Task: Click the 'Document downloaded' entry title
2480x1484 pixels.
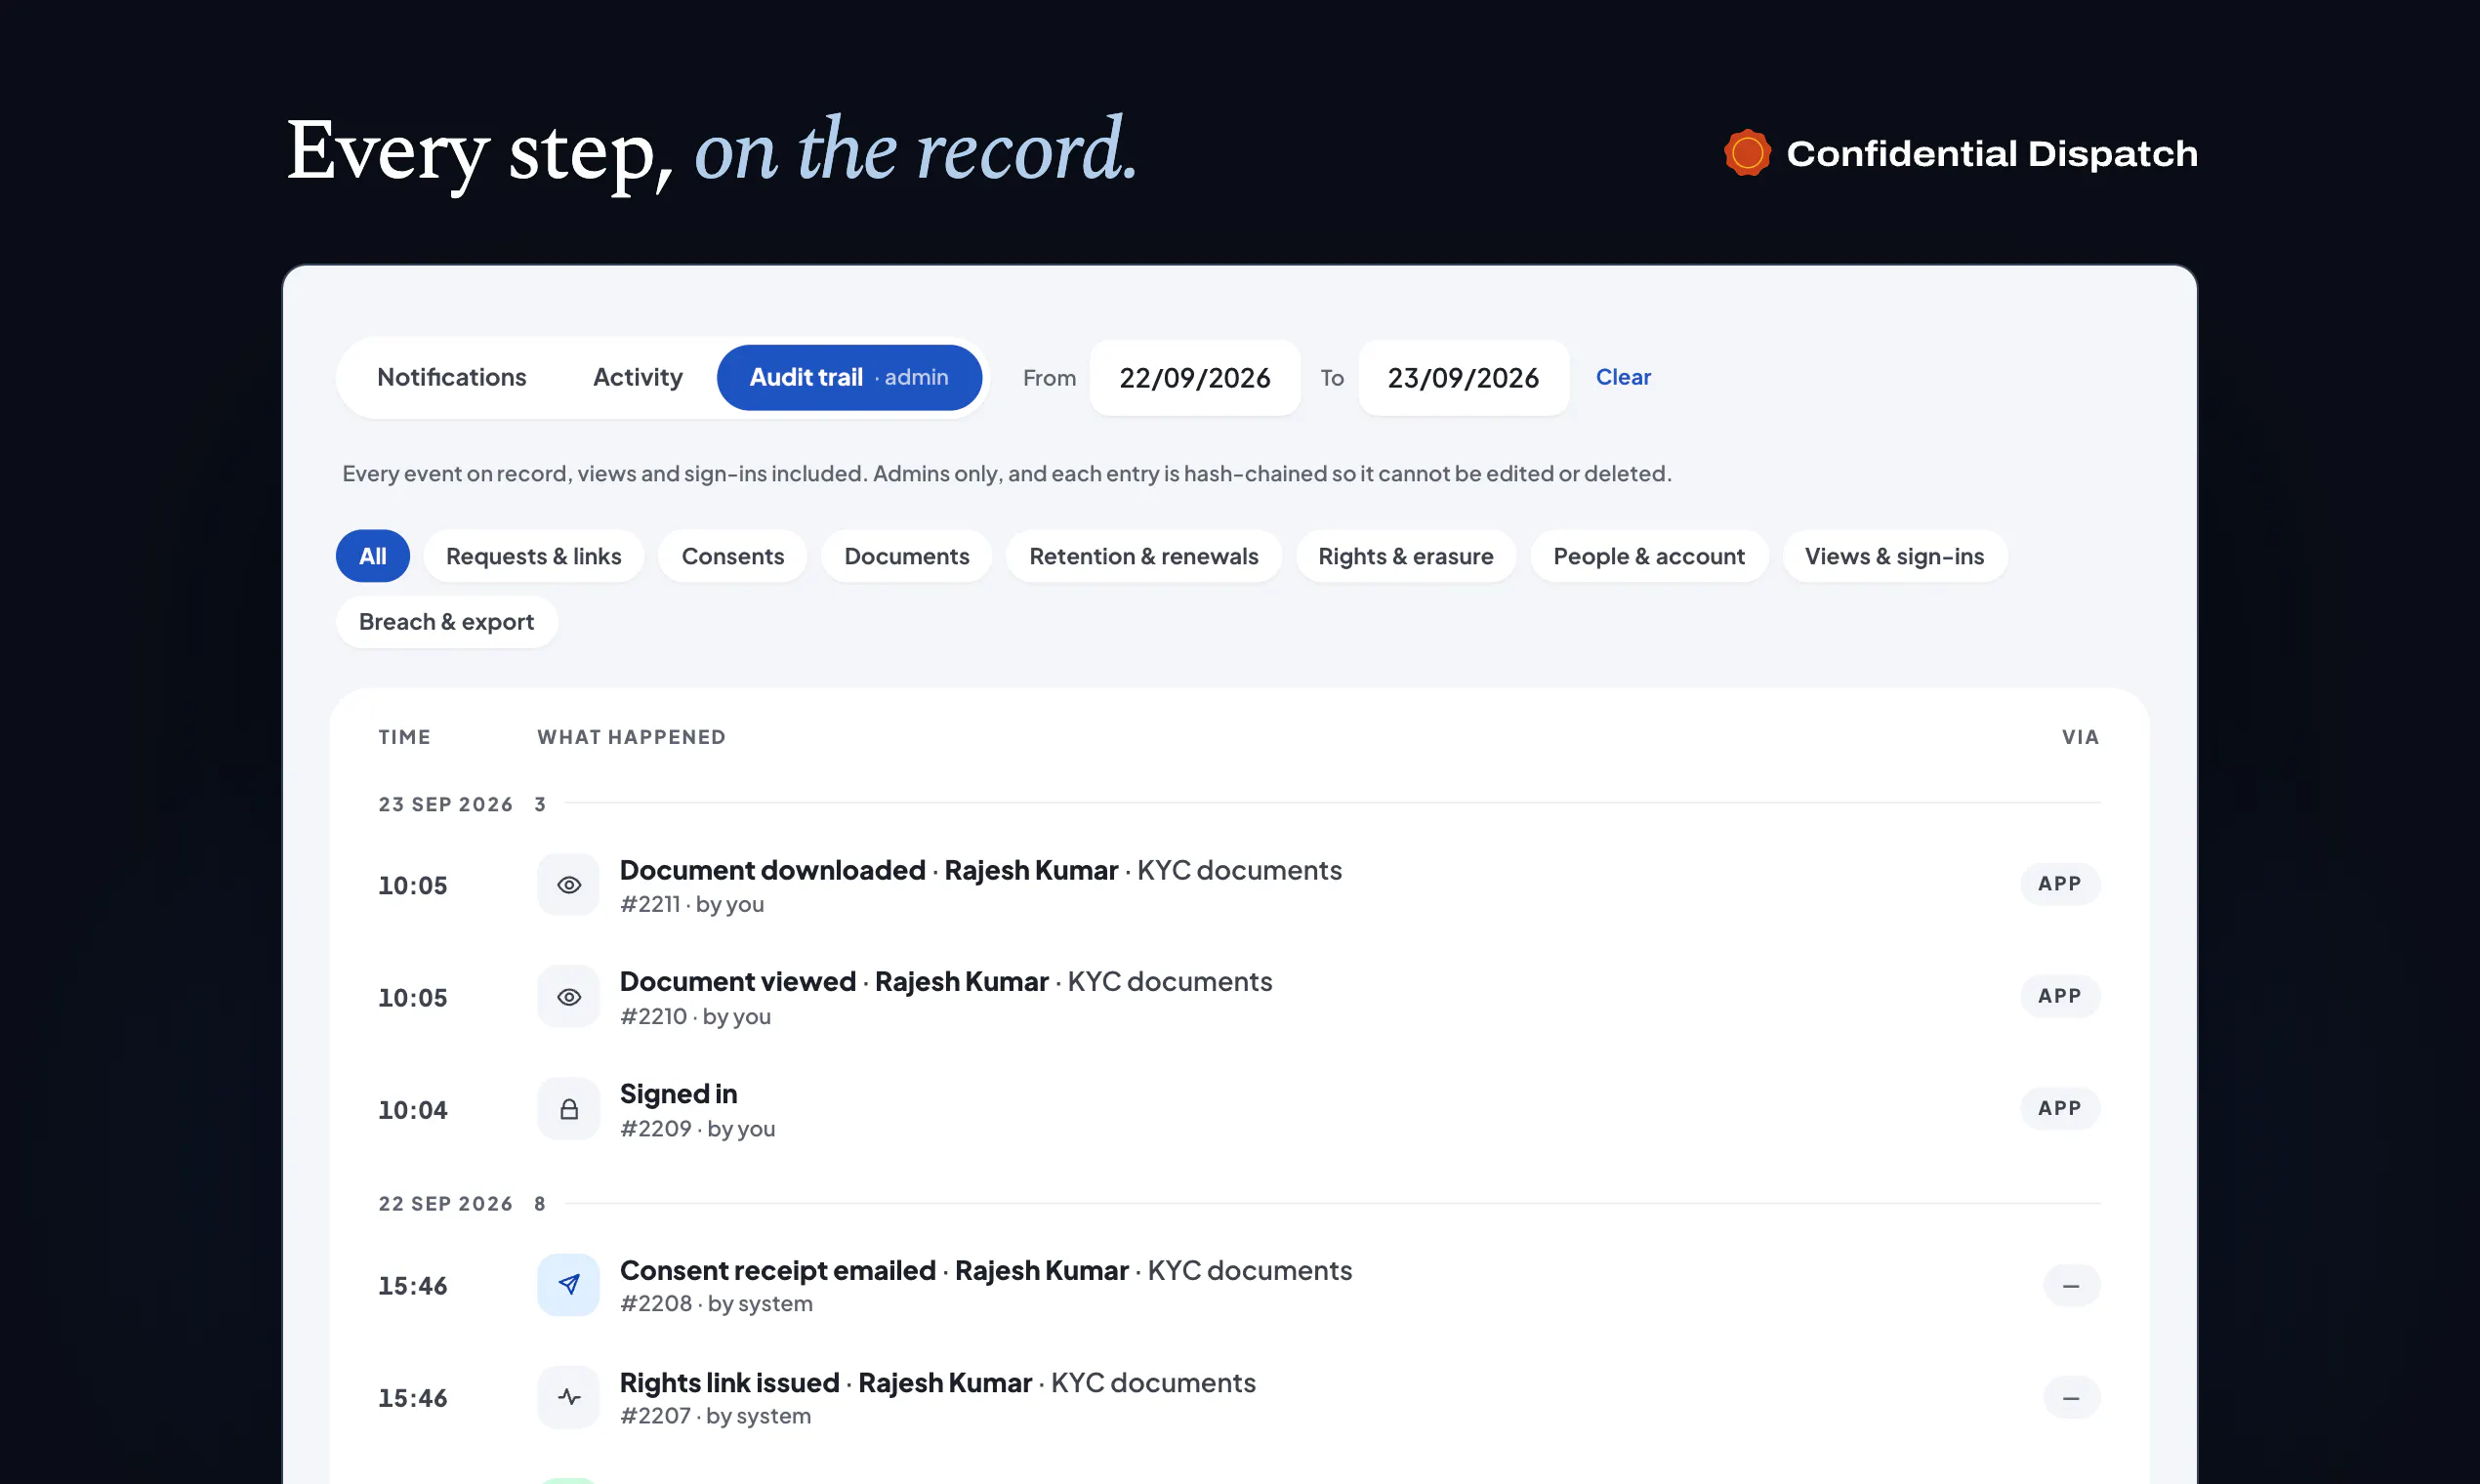Action: pyautogui.click(x=772, y=870)
